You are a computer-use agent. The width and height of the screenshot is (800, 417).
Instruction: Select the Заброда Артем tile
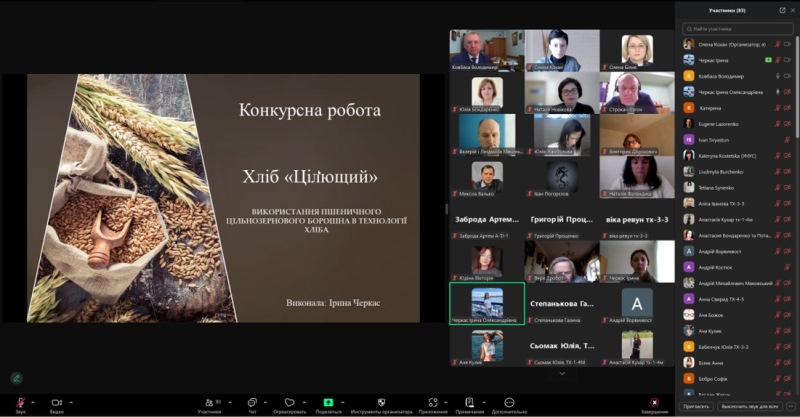[x=487, y=219]
